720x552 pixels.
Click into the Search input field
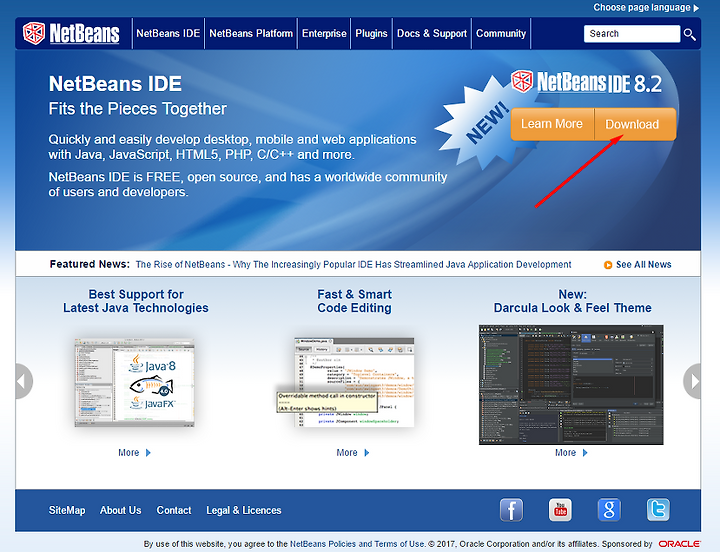click(x=632, y=34)
